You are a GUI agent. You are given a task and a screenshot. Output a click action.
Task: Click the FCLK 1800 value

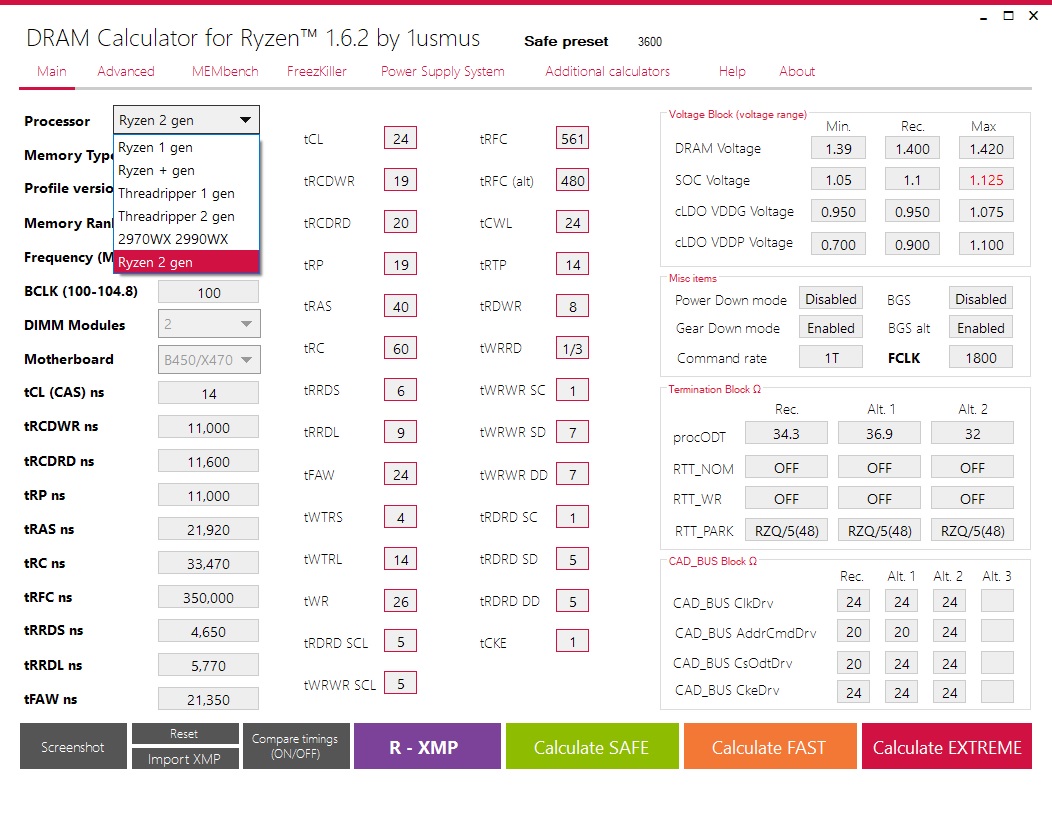[981, 357]
